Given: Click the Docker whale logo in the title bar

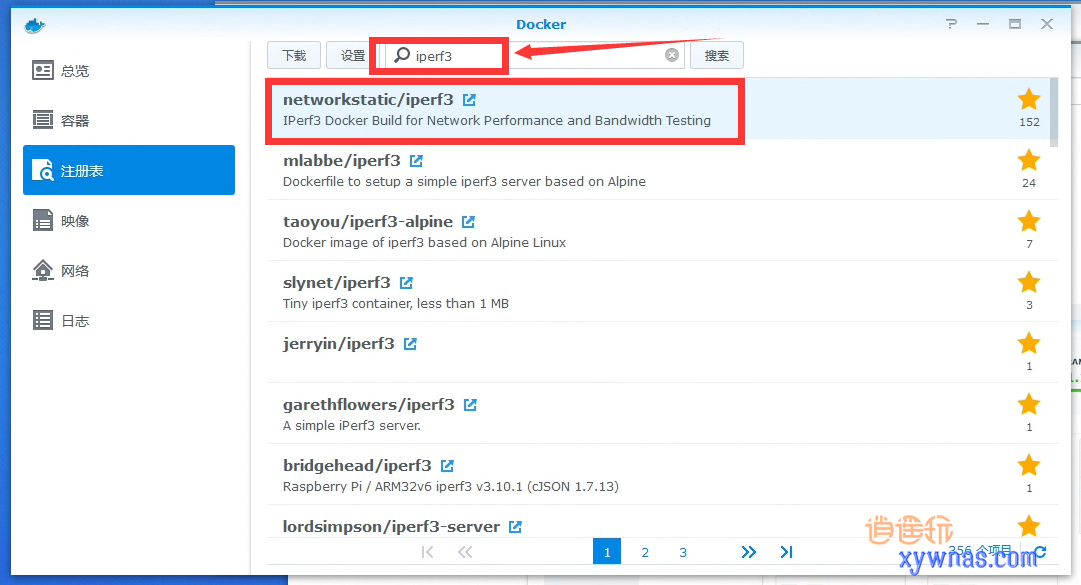Looking at the screenshot, I should pos(34,26).
